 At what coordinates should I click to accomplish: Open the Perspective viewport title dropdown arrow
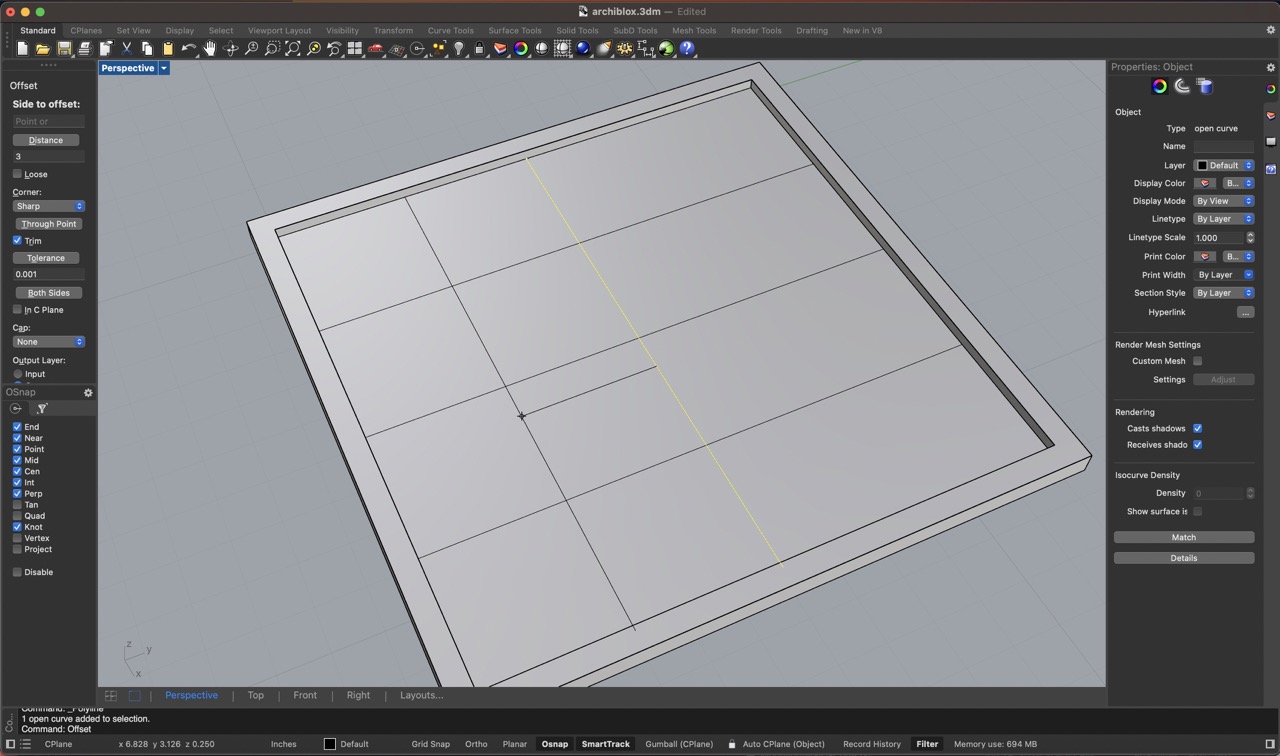click(x=163, y=68)
